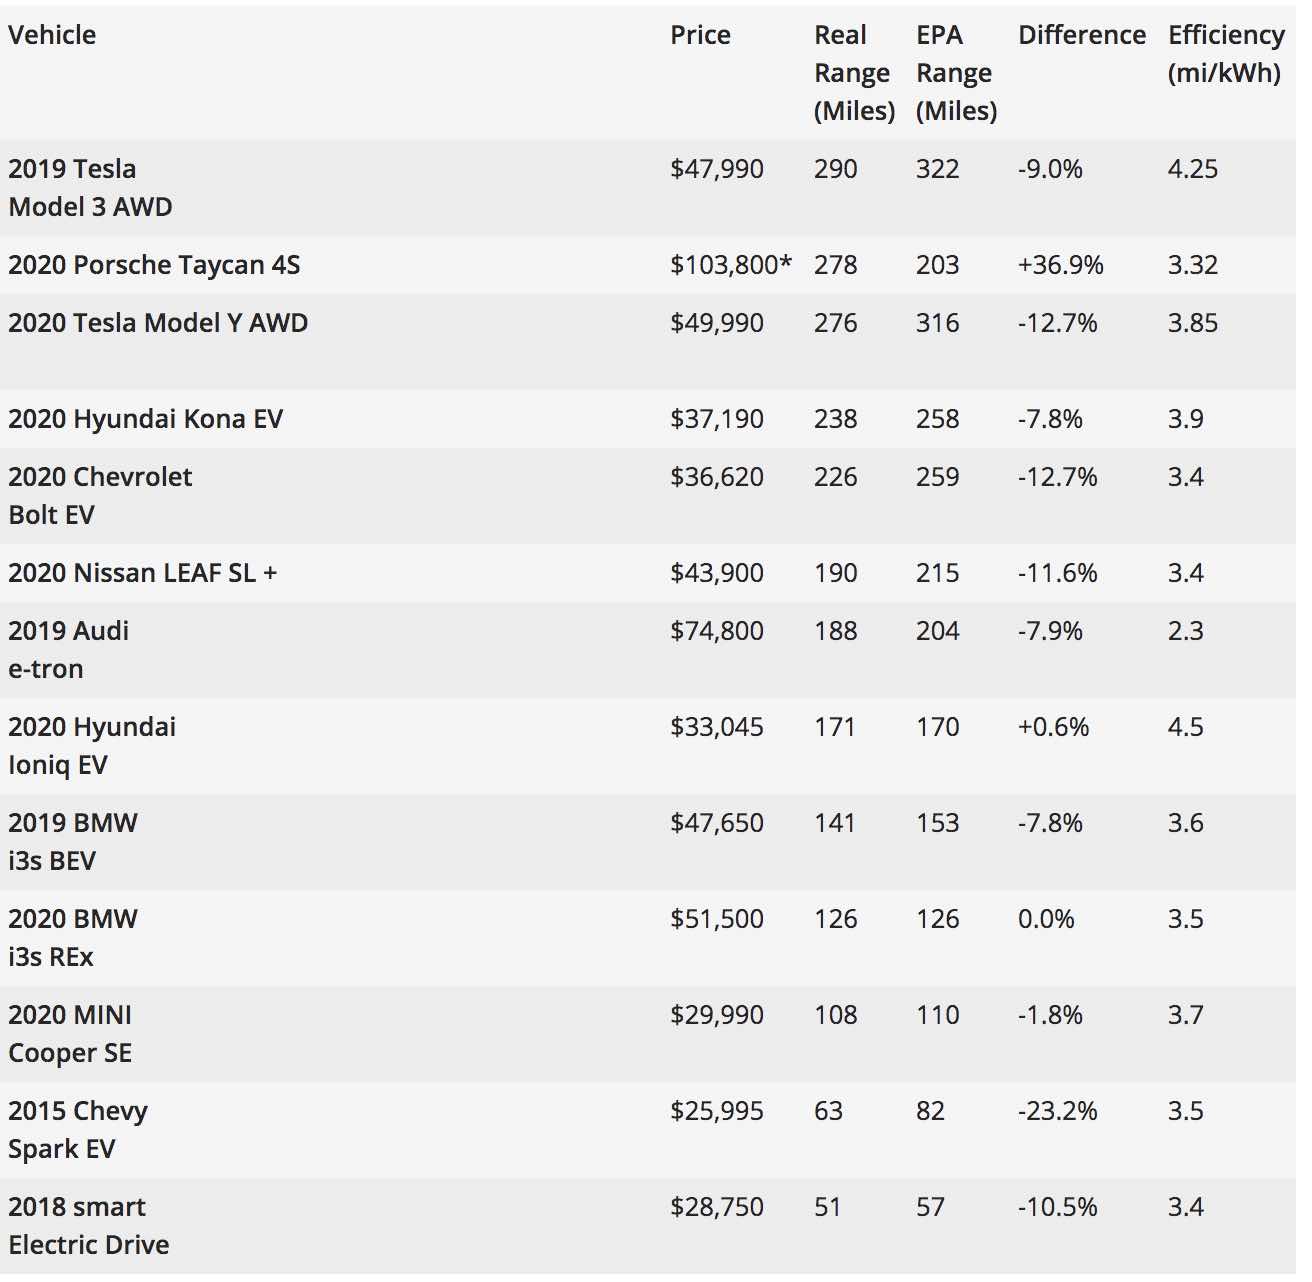Select the 2019 Tesla Model 3 AWD row
The image size is (1312, 1282).
(x=90, y=188)
